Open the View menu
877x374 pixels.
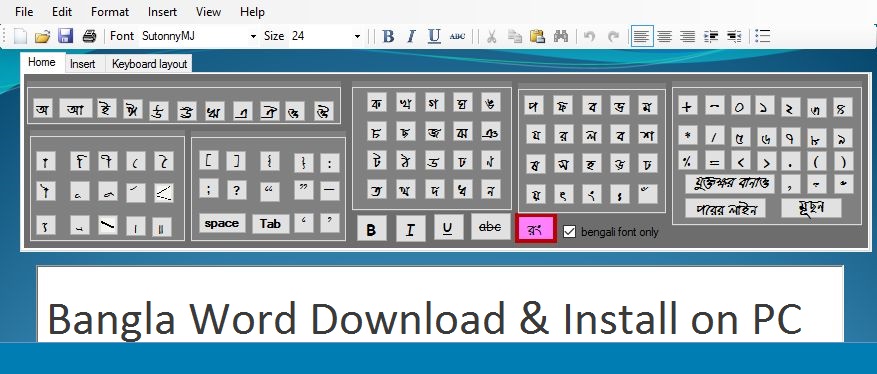point(208,12)
